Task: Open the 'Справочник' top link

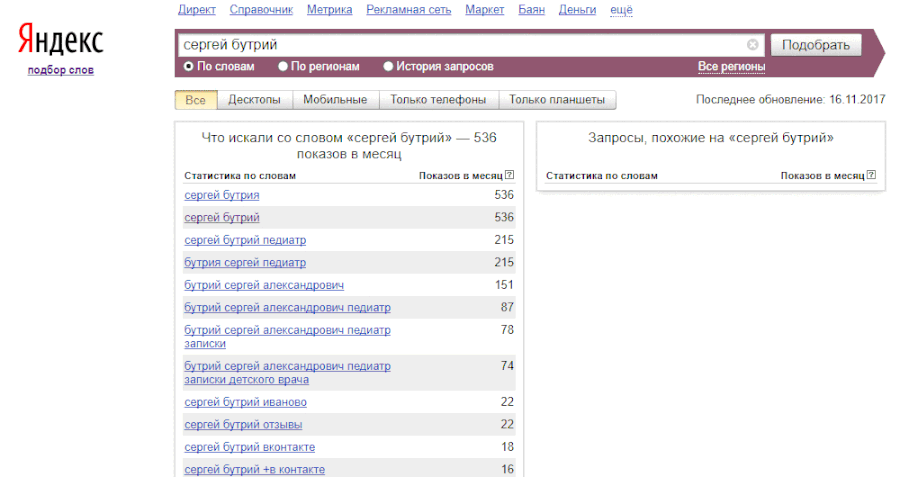Action: click(261, 10)
